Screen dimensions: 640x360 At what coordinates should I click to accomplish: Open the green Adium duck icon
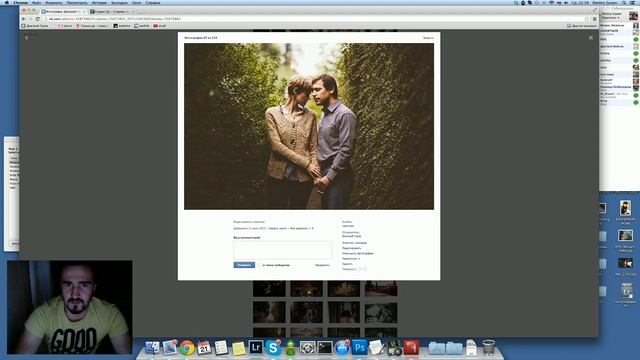coord(290,348)
